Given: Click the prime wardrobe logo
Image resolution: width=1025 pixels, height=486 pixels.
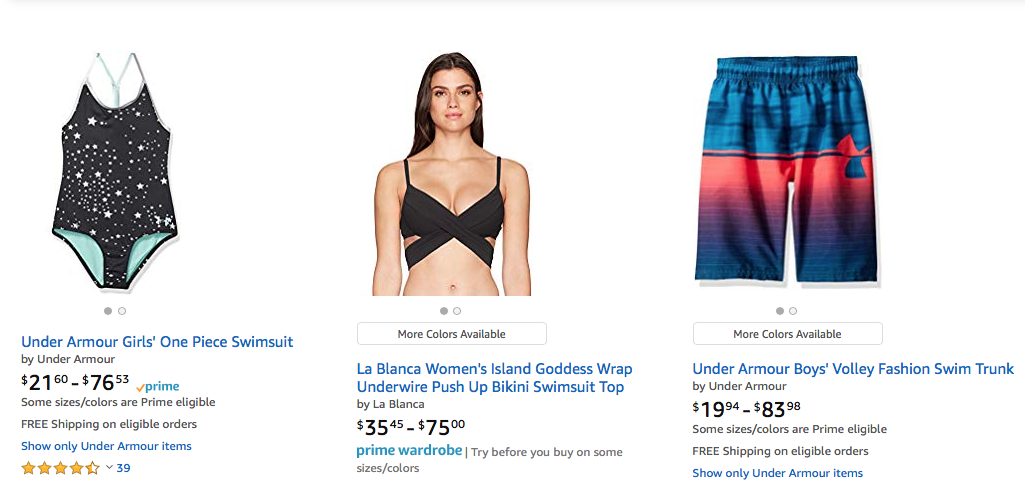Looking at the screenshot, I should 409,451.
